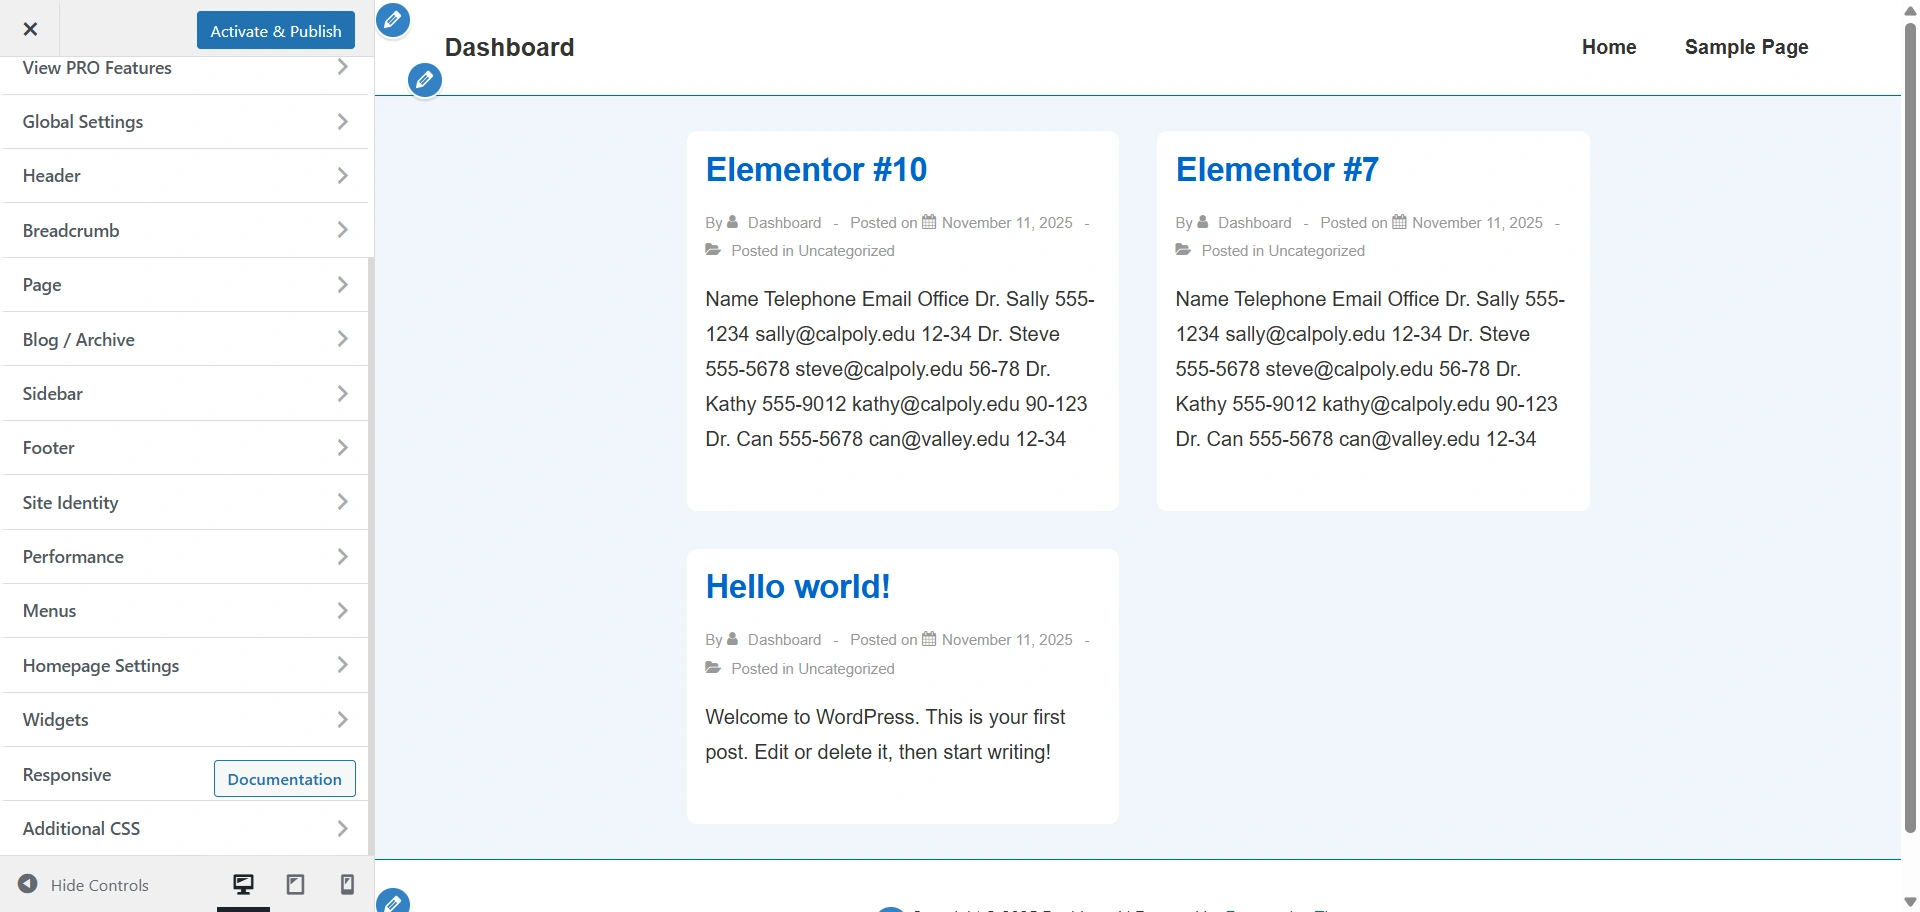This screenshot has height=912, width=1920.
Task: Click scrollbar down arrow in preview
Action: pyautogui.click(x=1910, y=903)
